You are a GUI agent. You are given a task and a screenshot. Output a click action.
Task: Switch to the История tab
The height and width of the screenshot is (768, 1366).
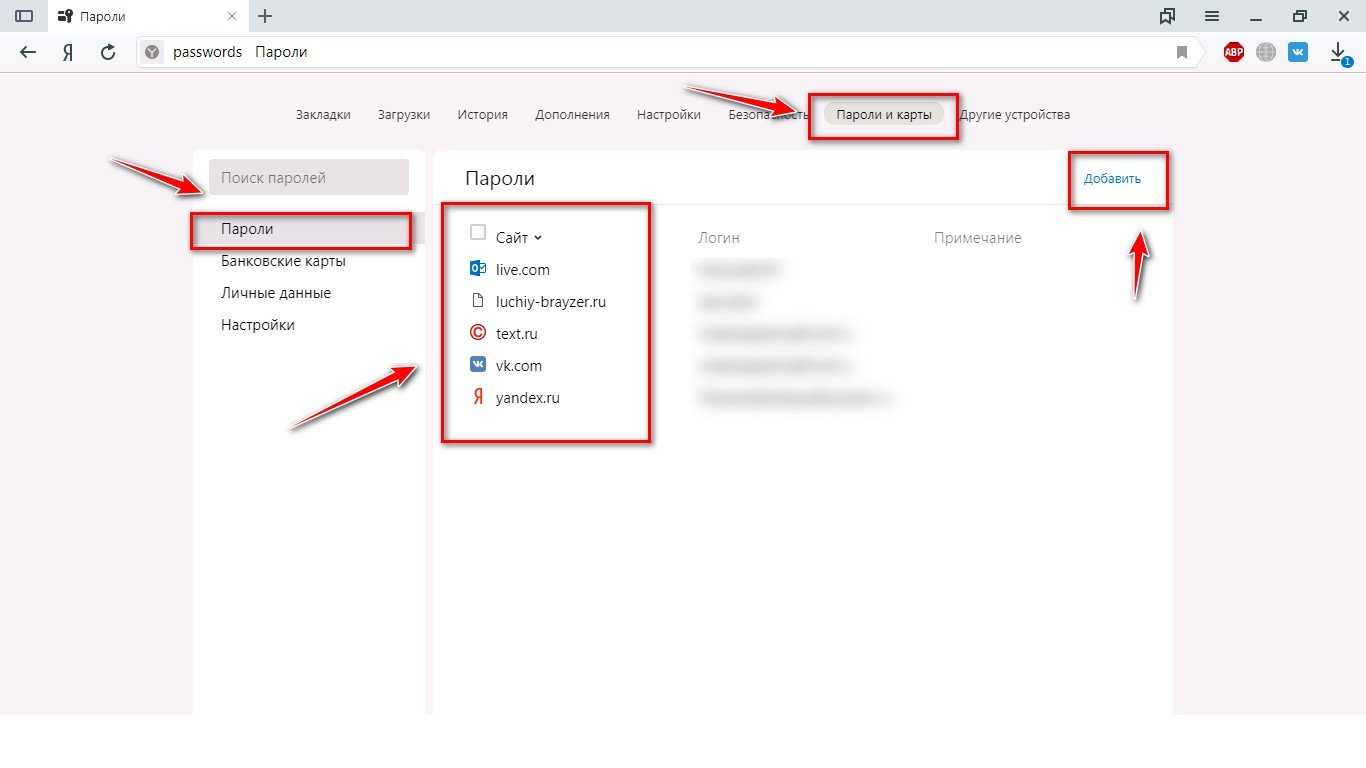pyautogui.click(x=483, y=114)
